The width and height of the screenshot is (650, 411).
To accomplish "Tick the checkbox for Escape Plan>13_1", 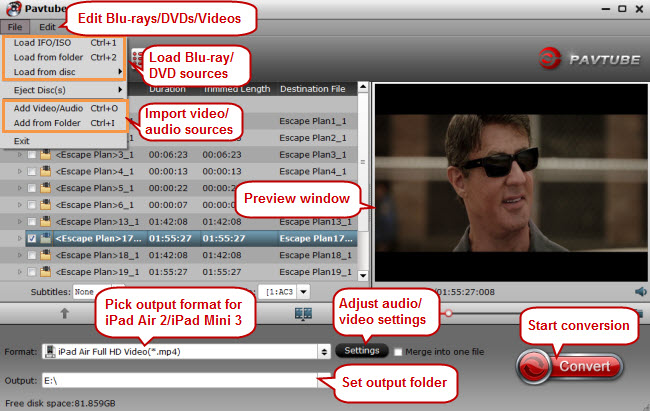I will (32, 221).
